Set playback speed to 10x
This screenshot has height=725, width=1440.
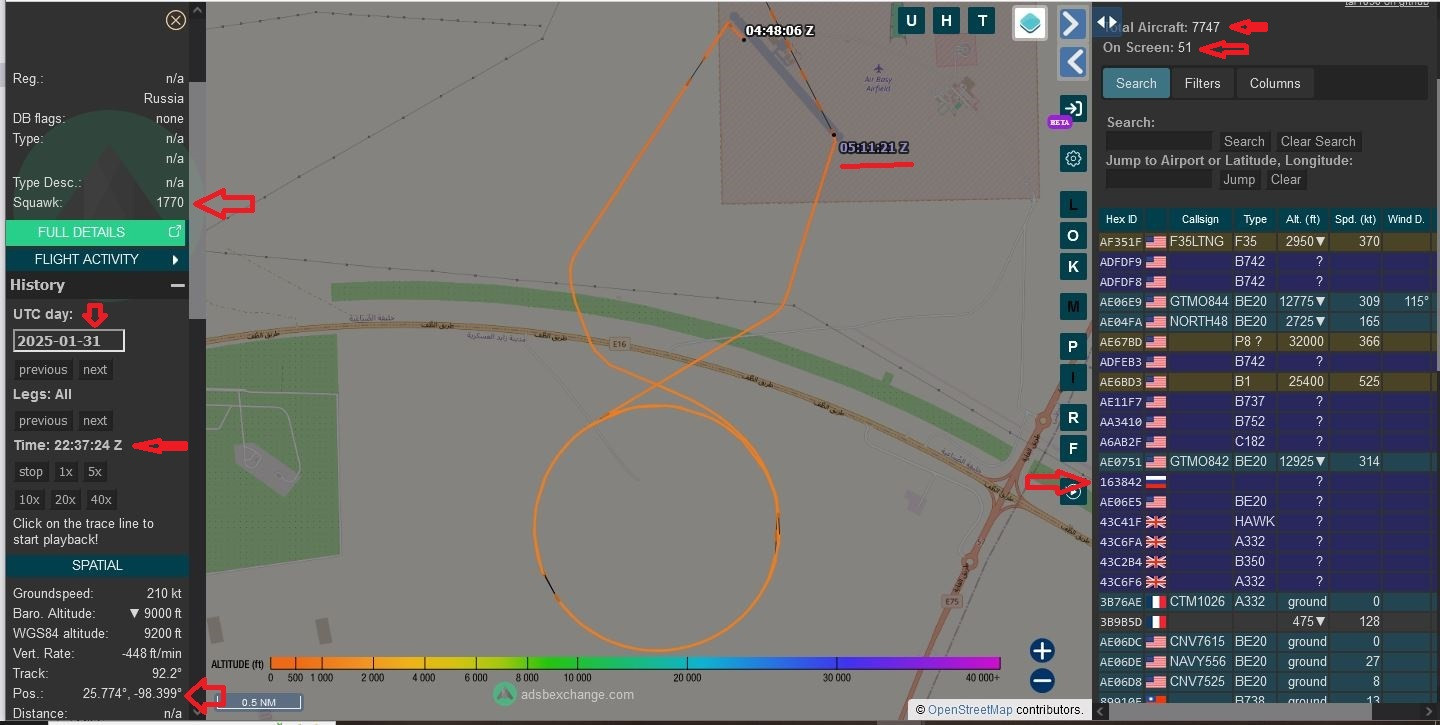coord(29,499)
